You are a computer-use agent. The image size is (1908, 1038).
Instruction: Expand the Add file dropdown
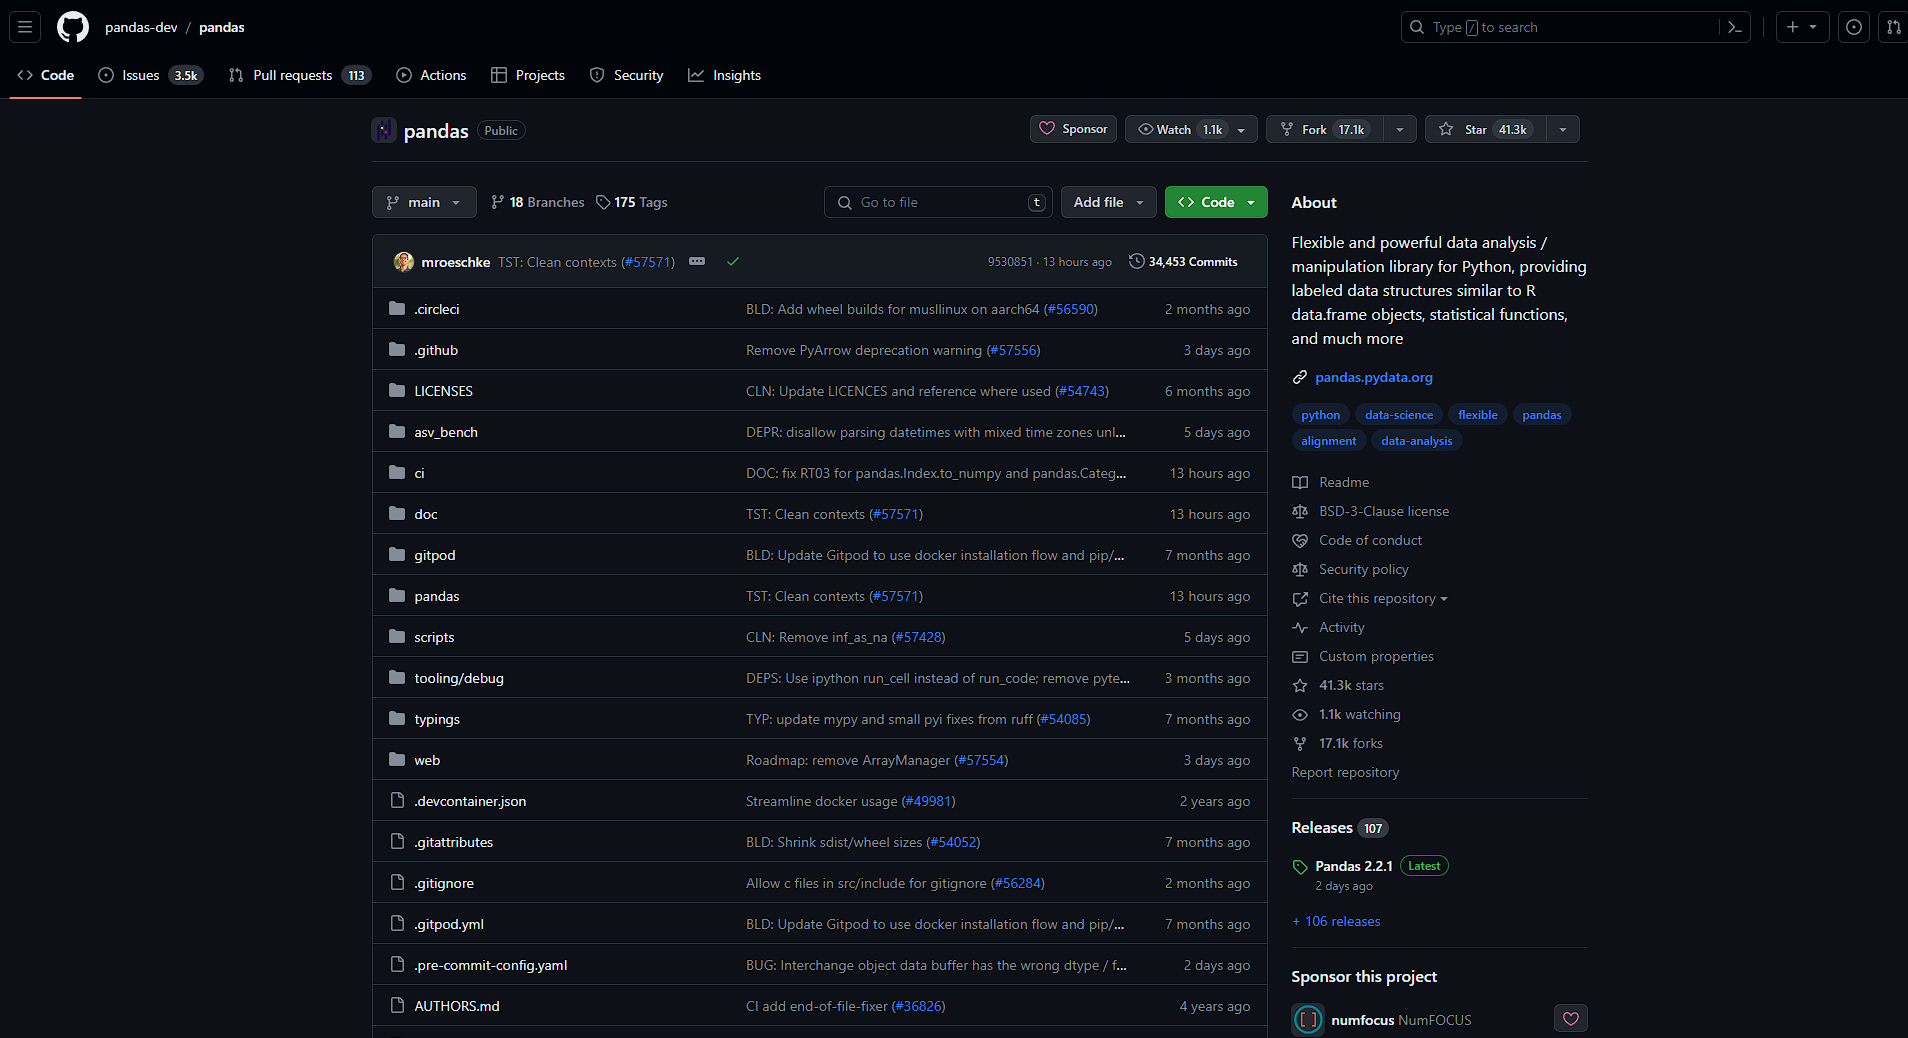coord(1109,202)
